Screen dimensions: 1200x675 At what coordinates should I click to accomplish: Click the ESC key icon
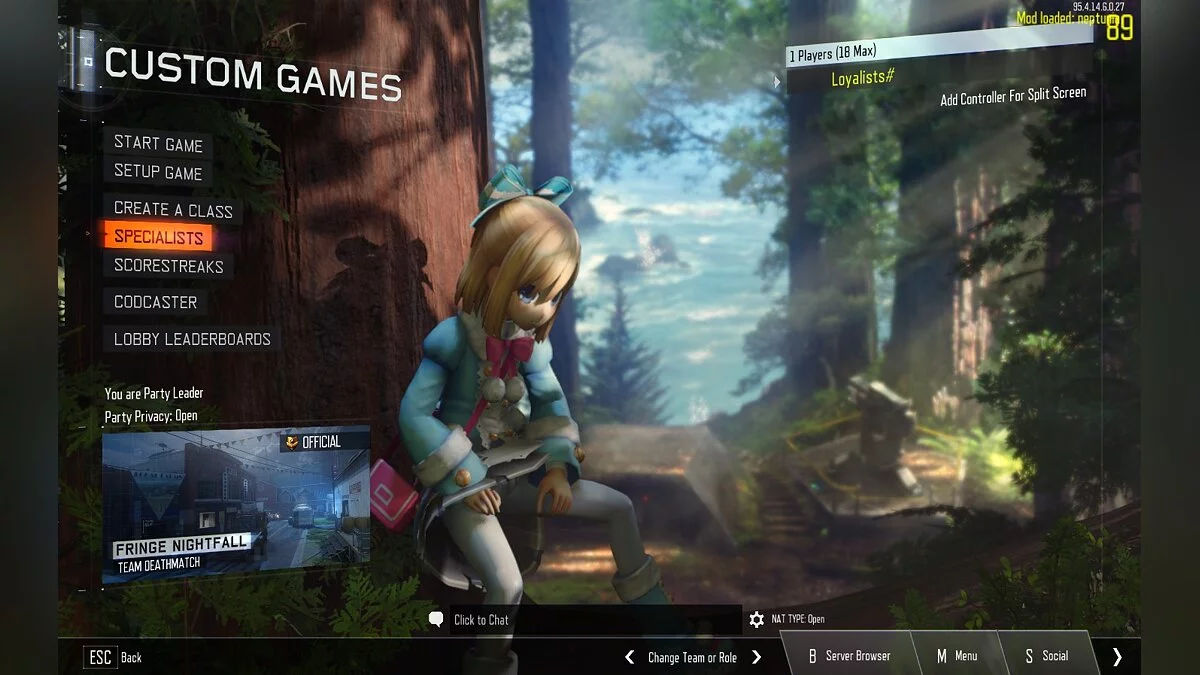pos(100,657)
